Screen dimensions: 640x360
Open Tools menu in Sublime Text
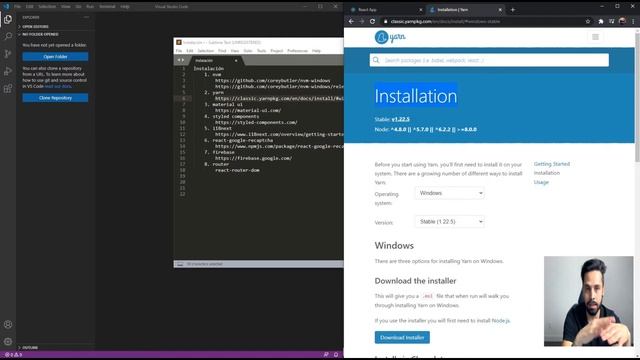click(x=261, y=51)
